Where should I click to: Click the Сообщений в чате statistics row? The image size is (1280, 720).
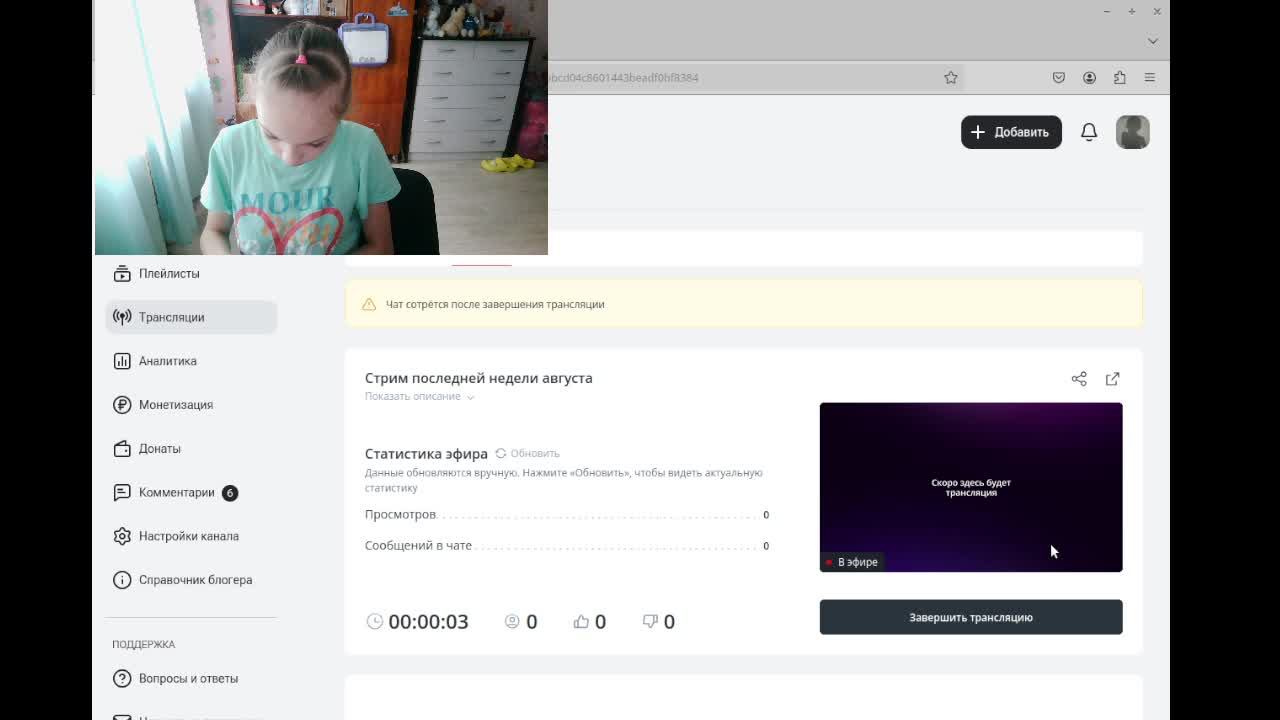(567, 545)
